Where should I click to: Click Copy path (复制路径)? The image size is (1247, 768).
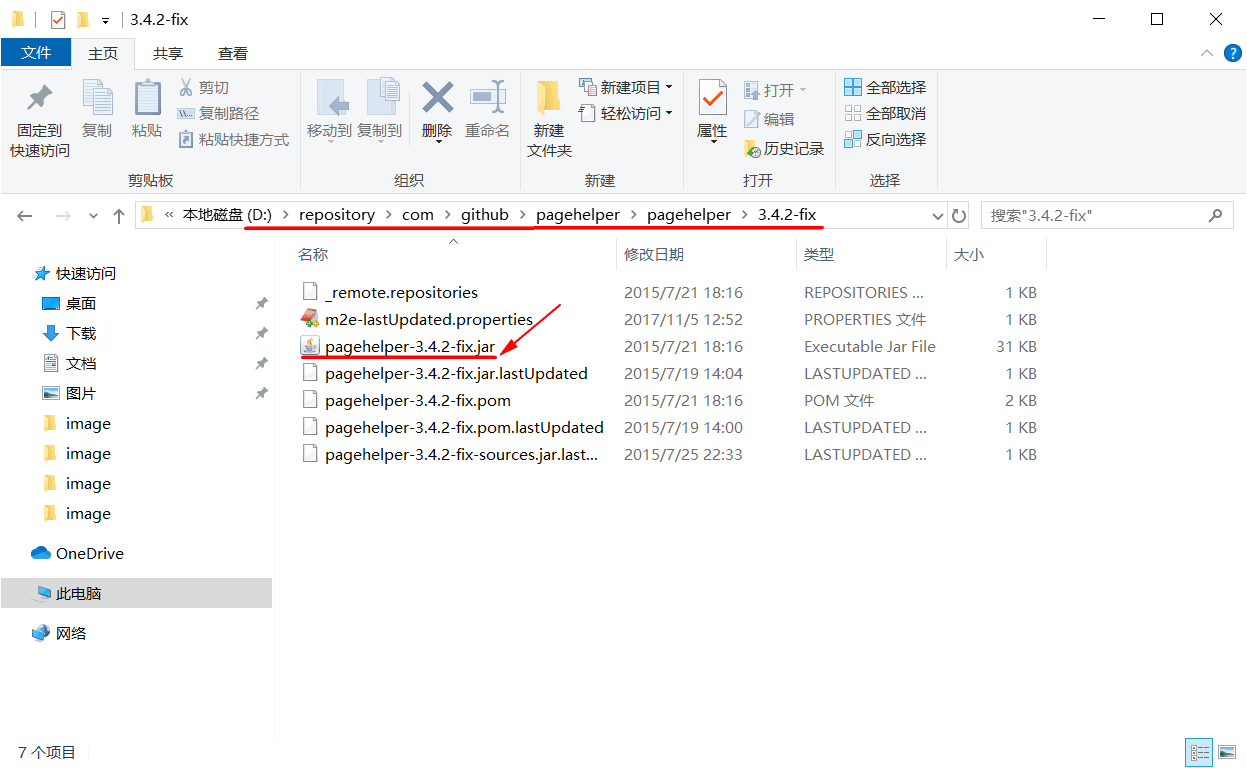coord(218,114)
